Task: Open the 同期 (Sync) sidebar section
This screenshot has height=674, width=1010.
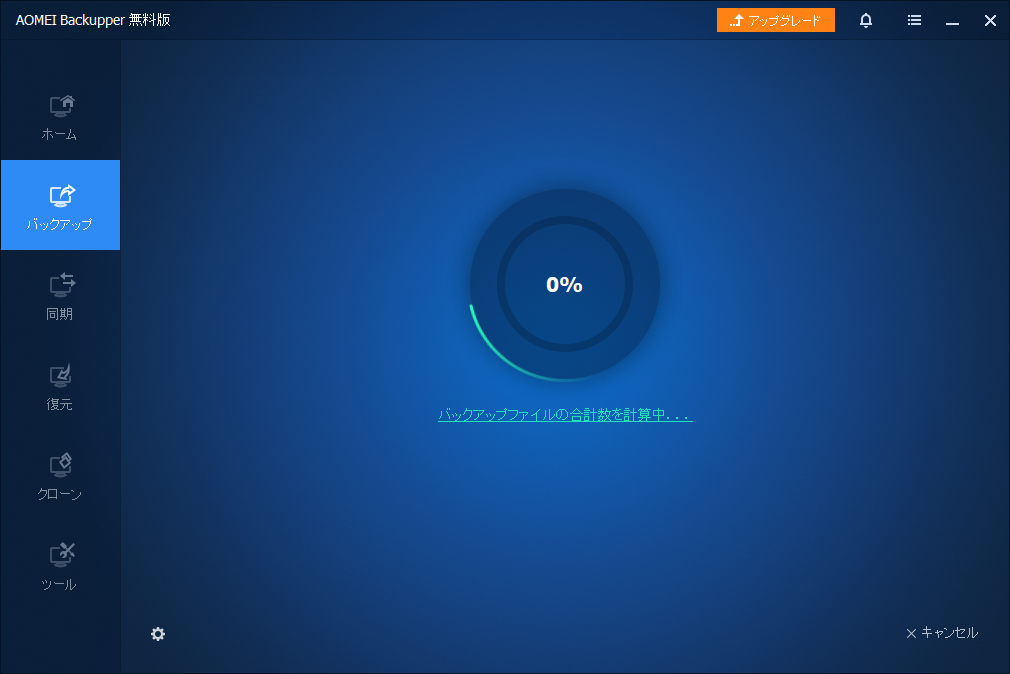Action: point(60,296)
